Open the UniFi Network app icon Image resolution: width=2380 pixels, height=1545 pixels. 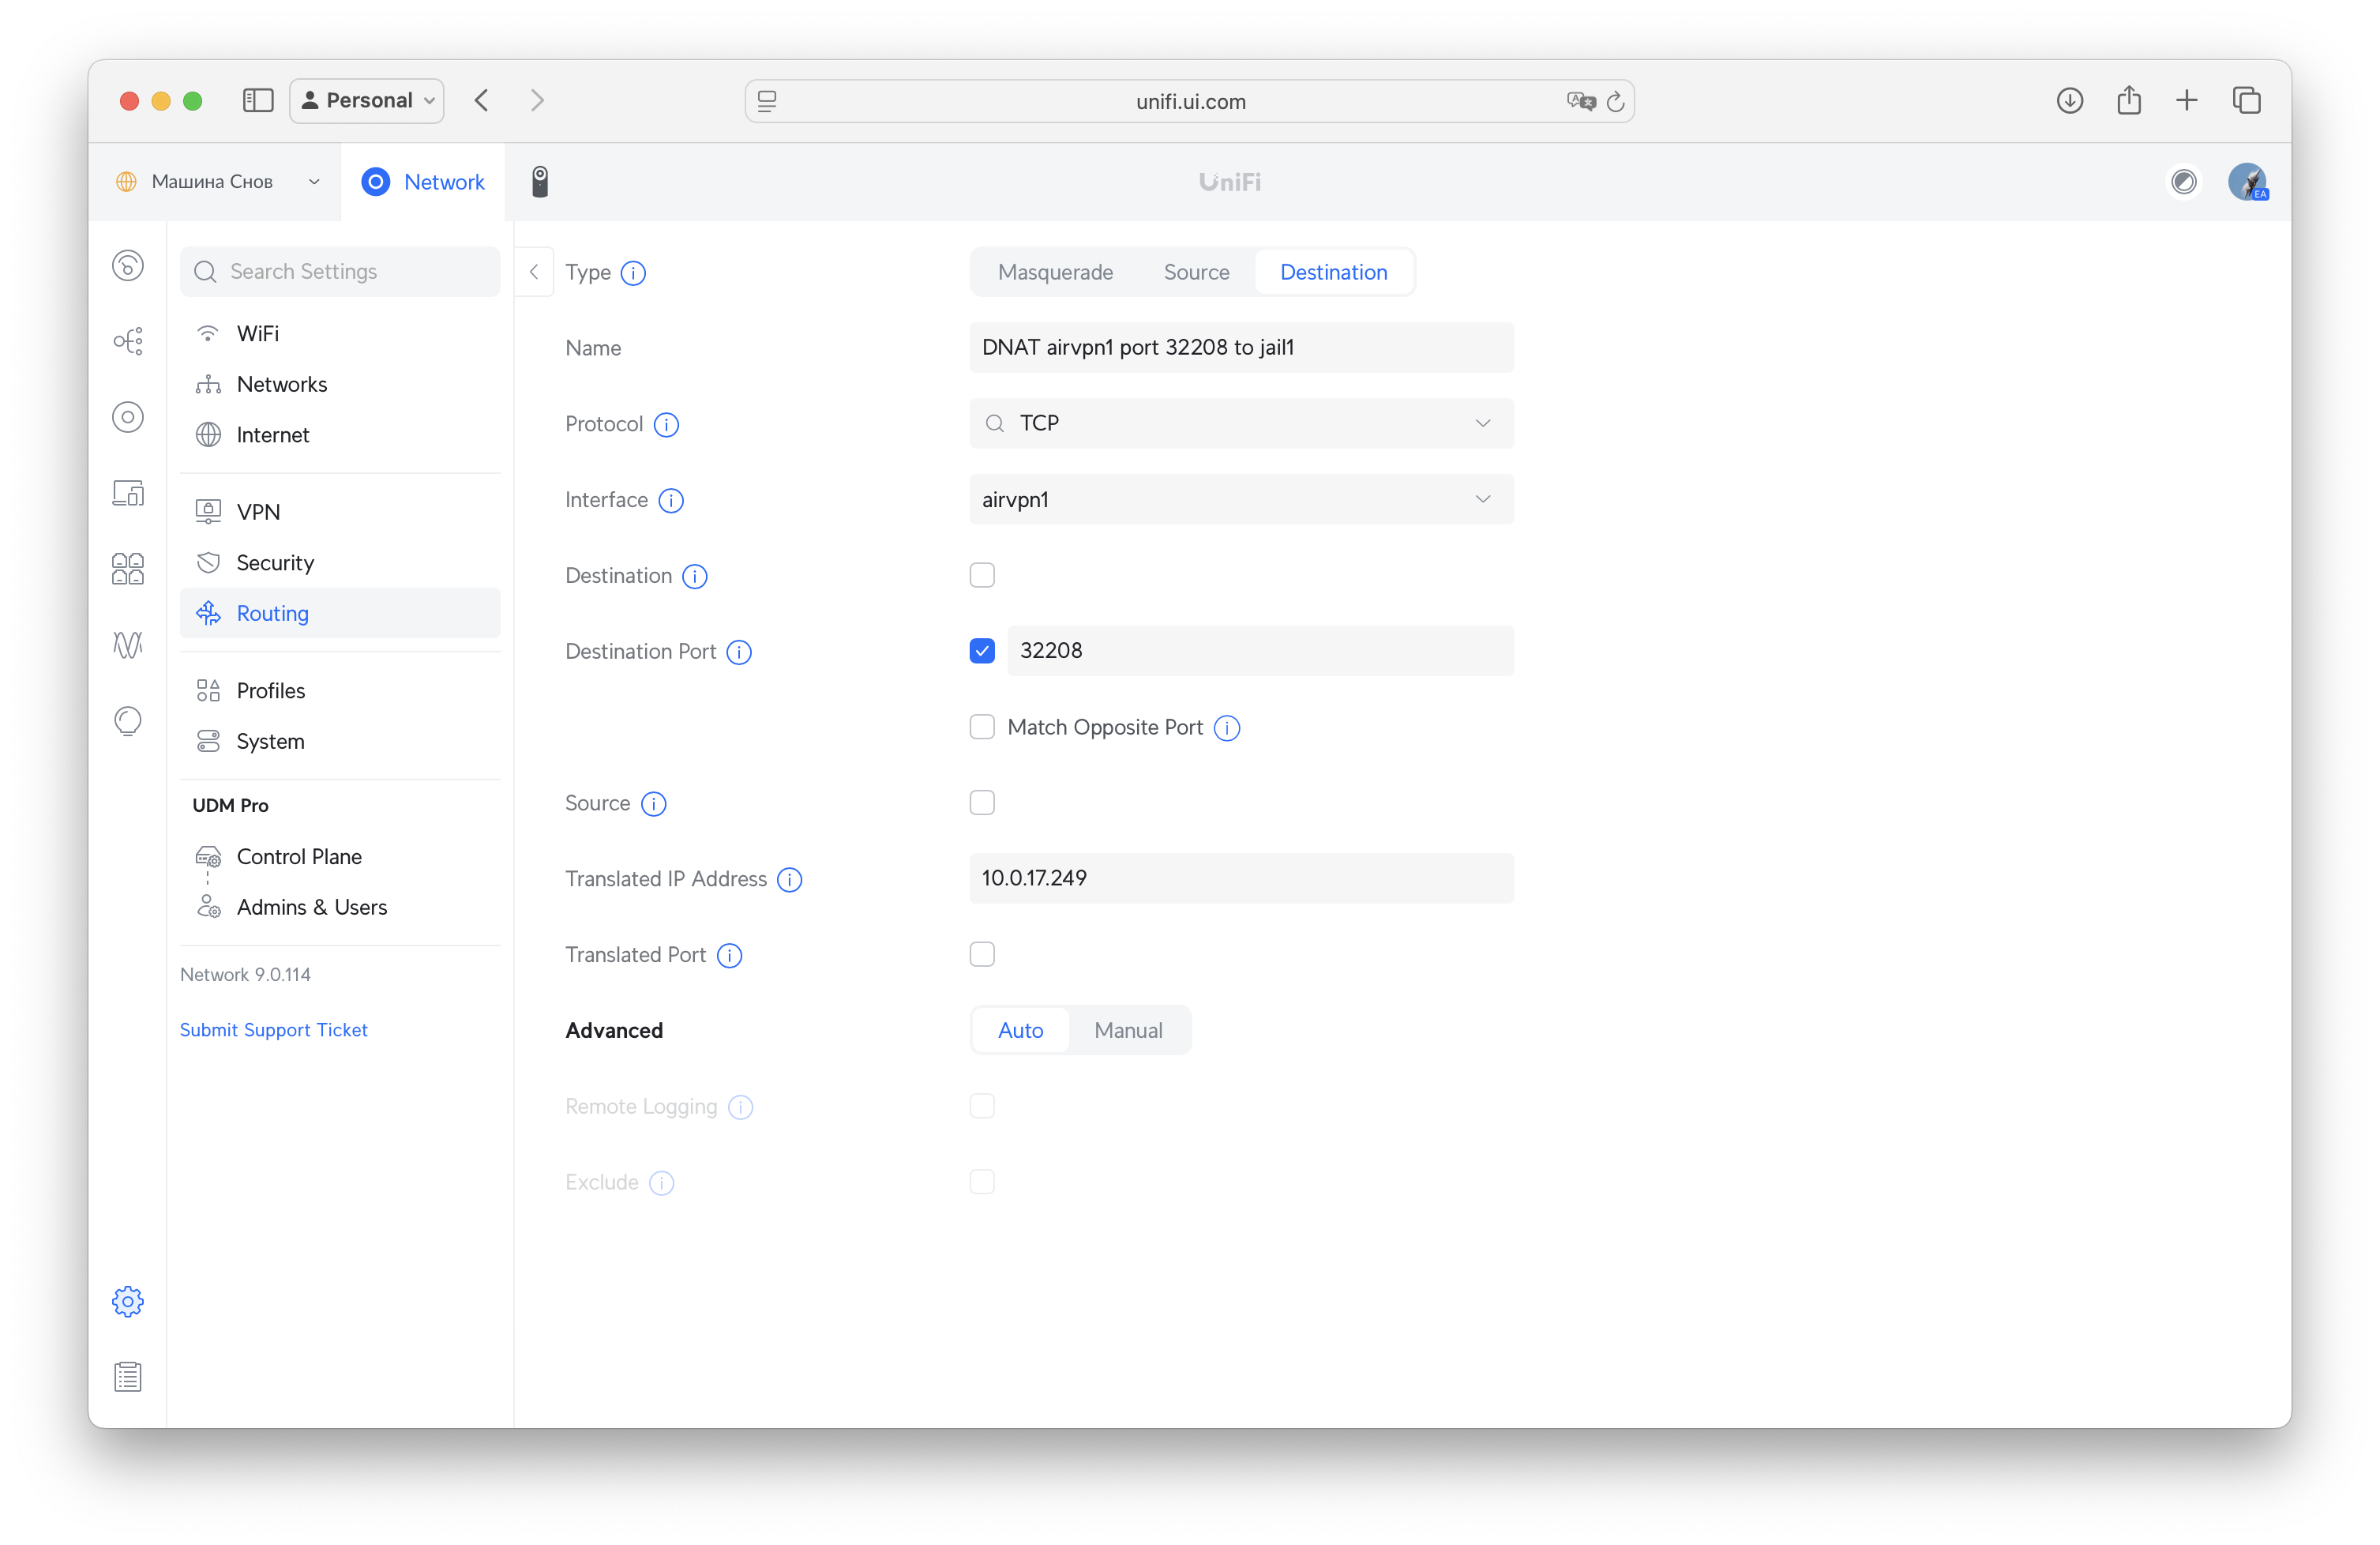click(376, 181)
